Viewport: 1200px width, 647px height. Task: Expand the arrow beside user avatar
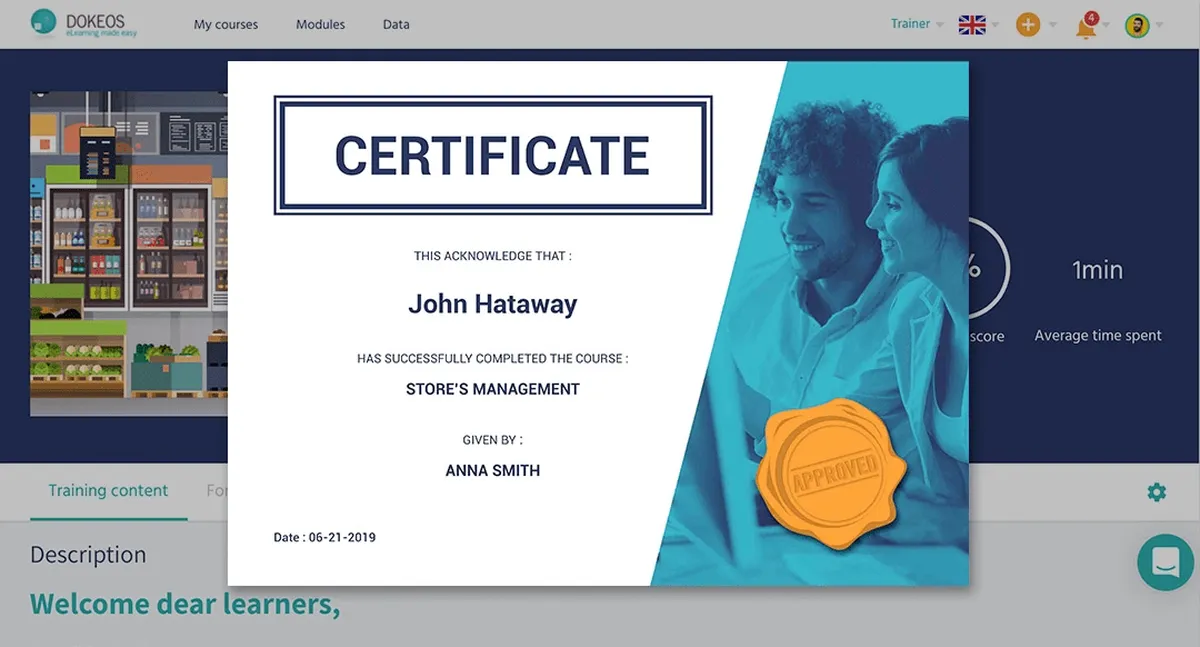click(x=1158, y=26)
